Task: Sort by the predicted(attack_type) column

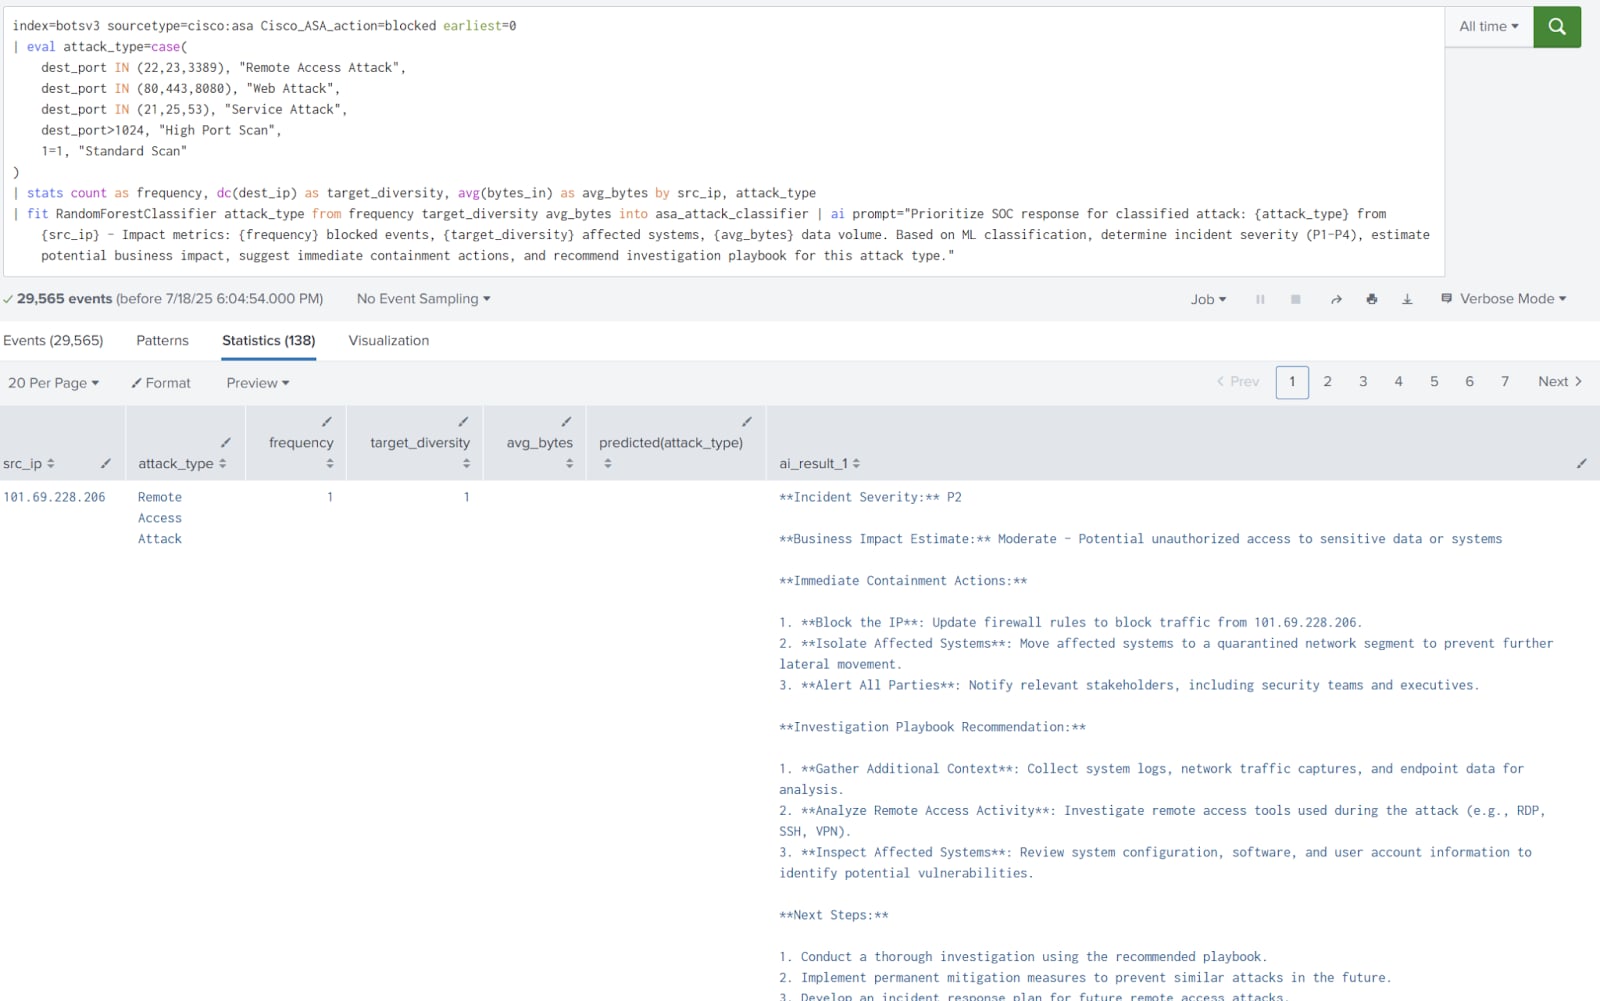Action: point(608,463)
